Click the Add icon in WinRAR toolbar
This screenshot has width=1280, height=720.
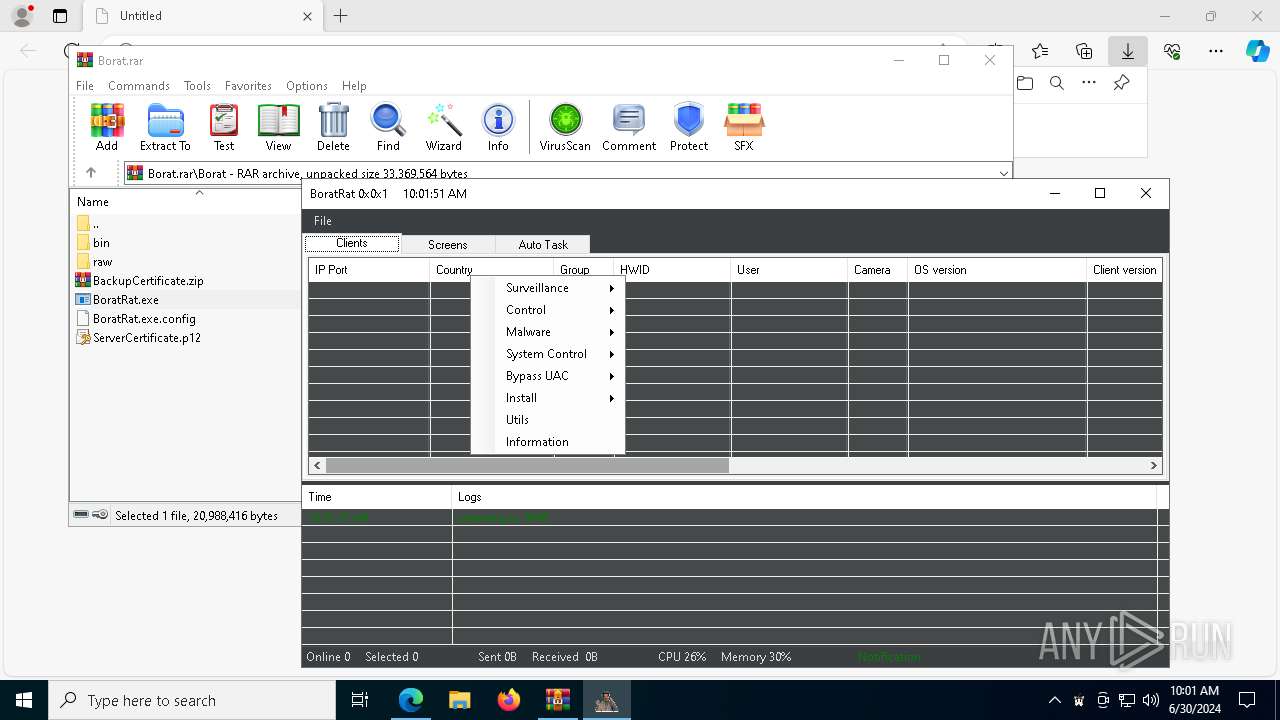[107, 127]
